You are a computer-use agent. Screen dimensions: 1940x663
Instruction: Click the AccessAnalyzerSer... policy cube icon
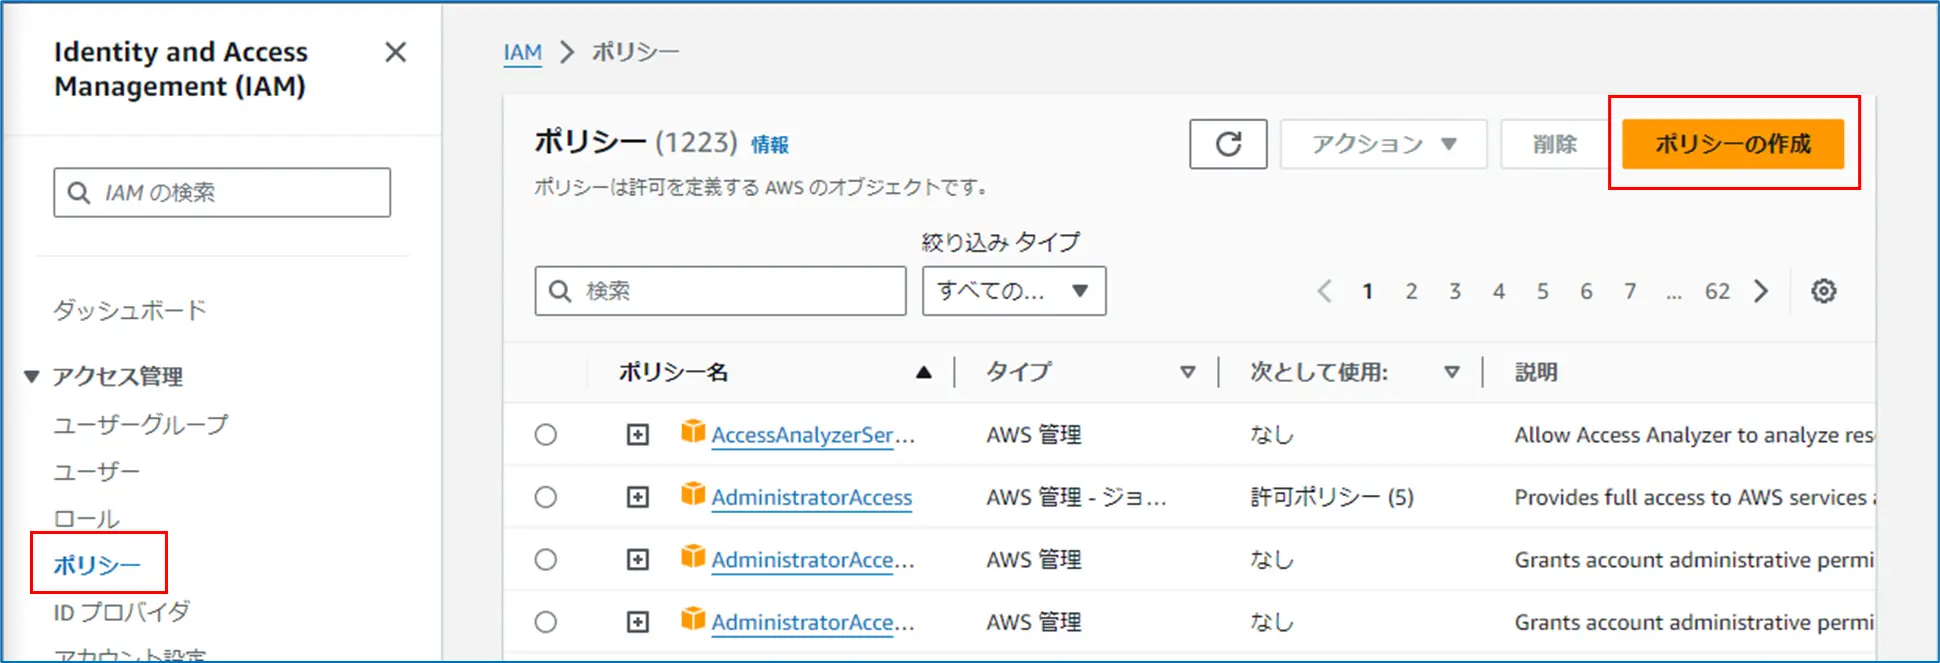click(x=693, y=431)
